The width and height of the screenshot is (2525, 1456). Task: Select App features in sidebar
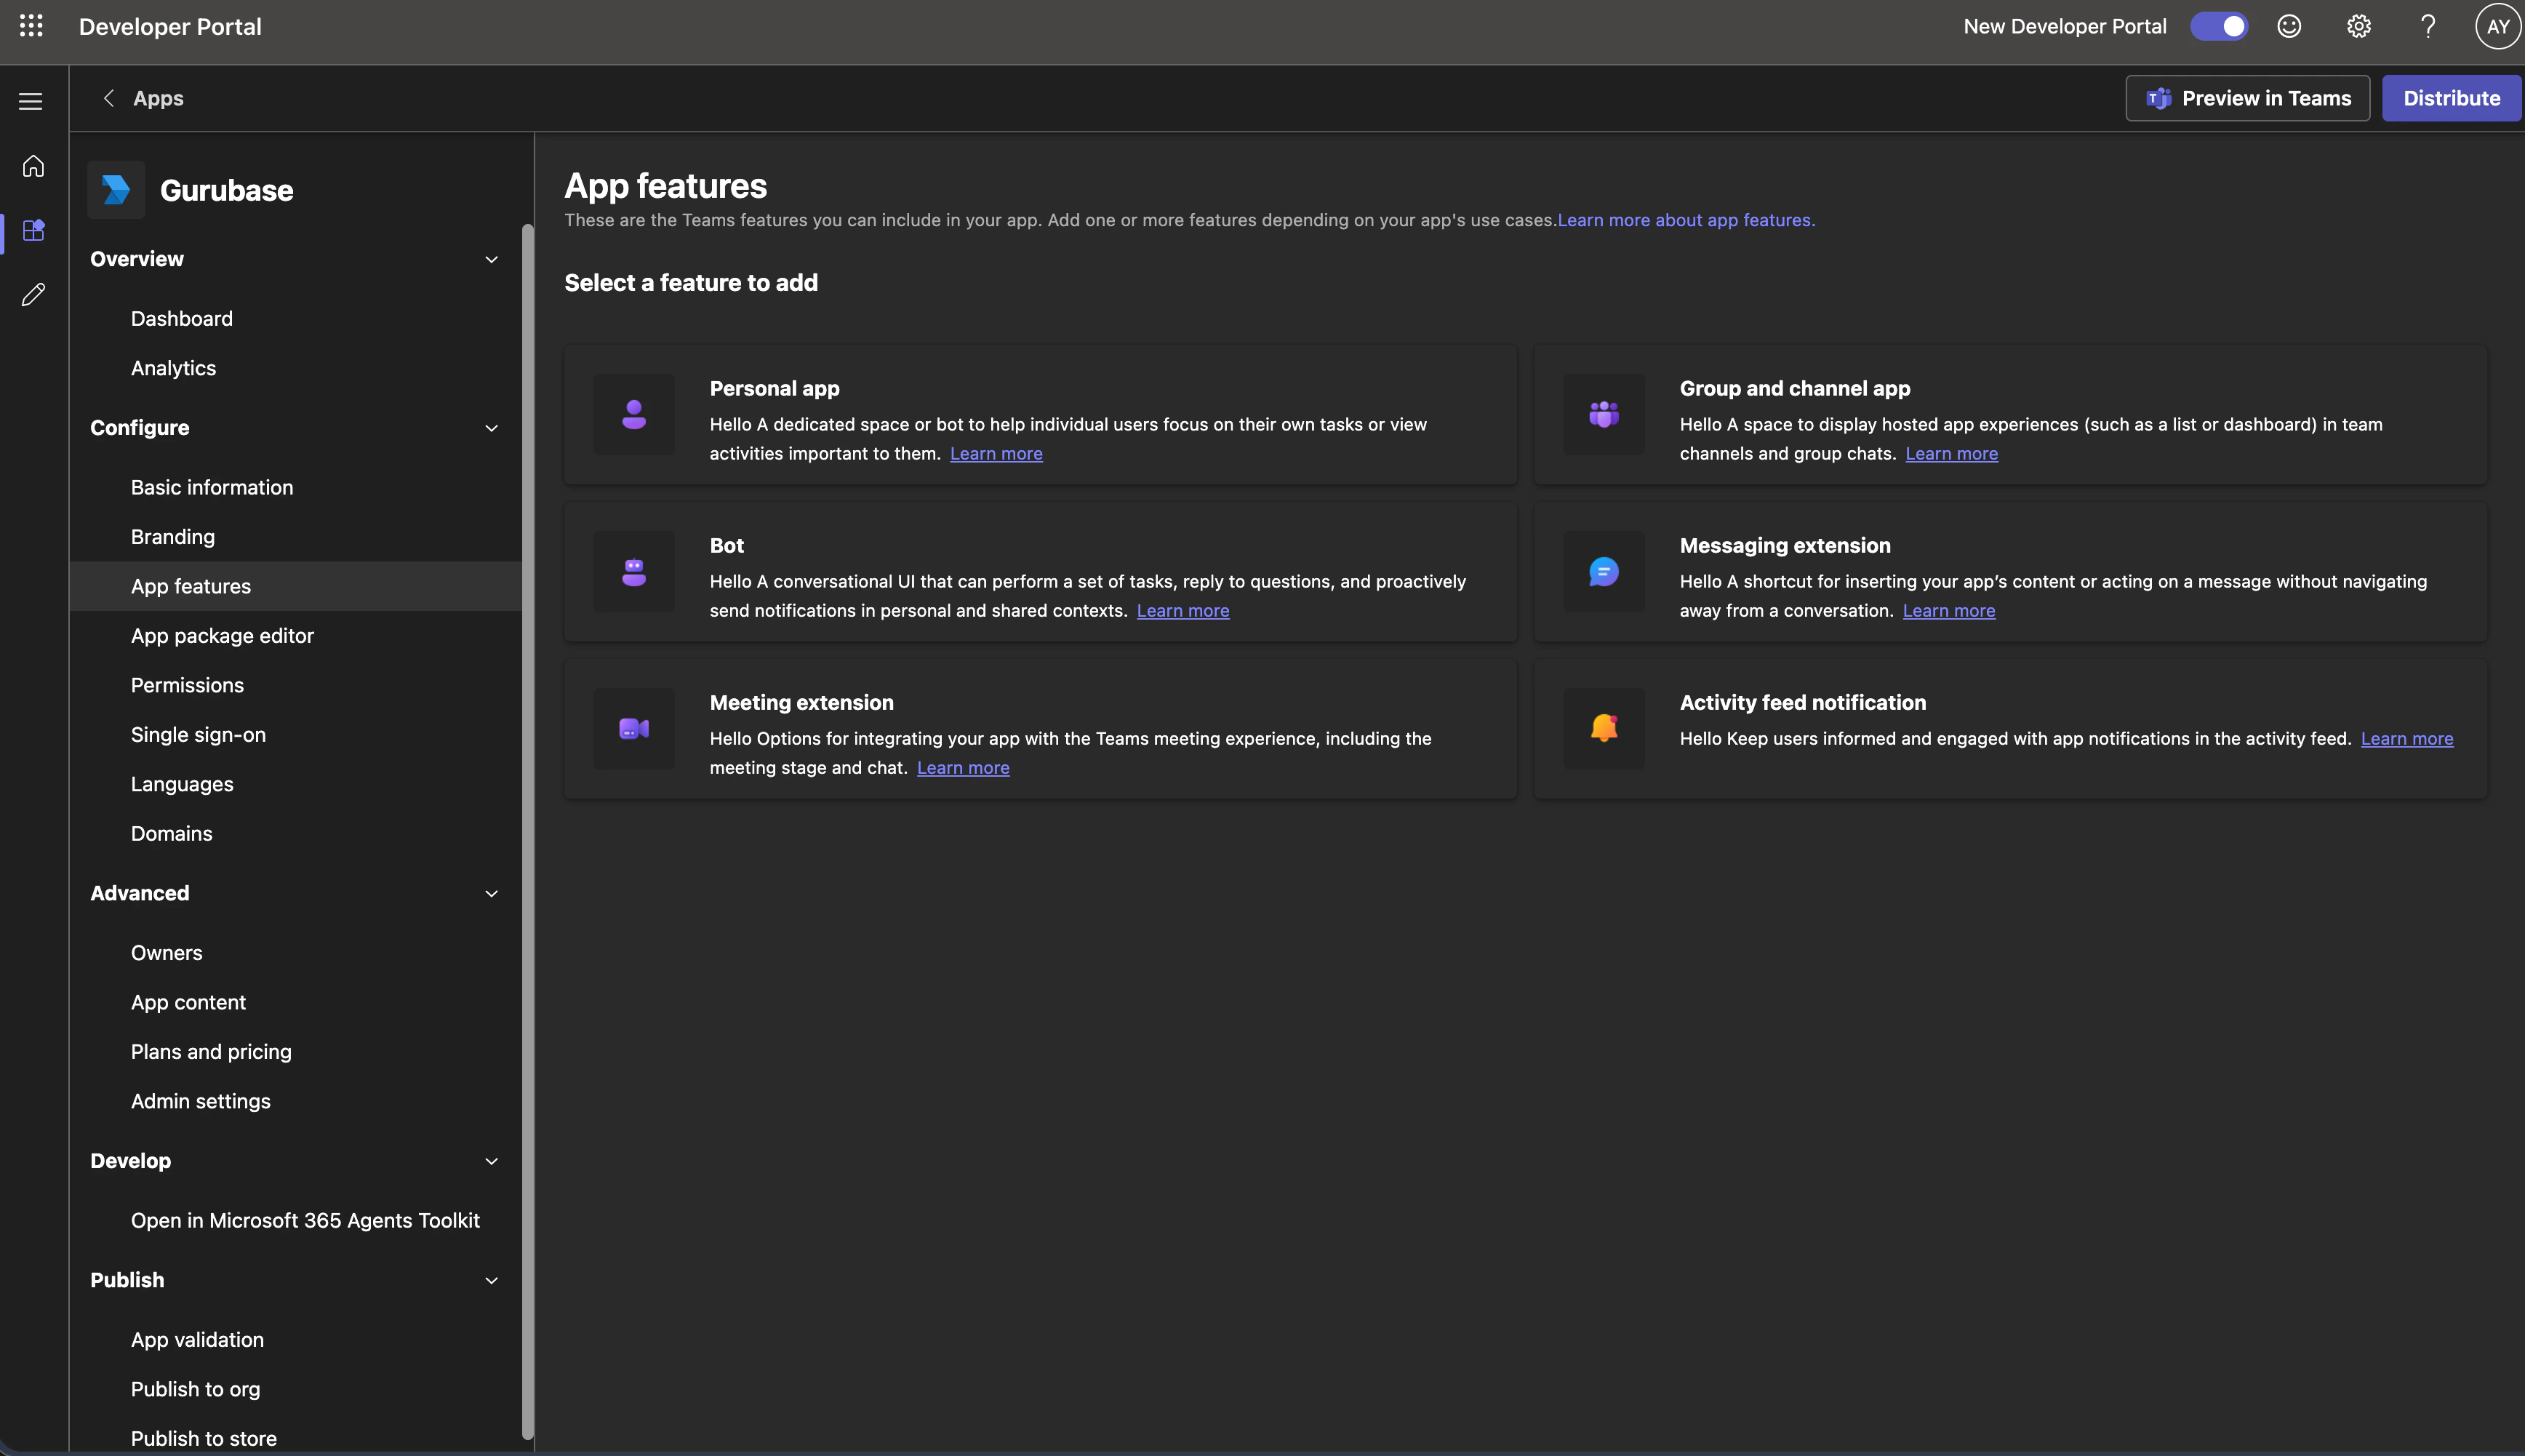click(296, 586)
